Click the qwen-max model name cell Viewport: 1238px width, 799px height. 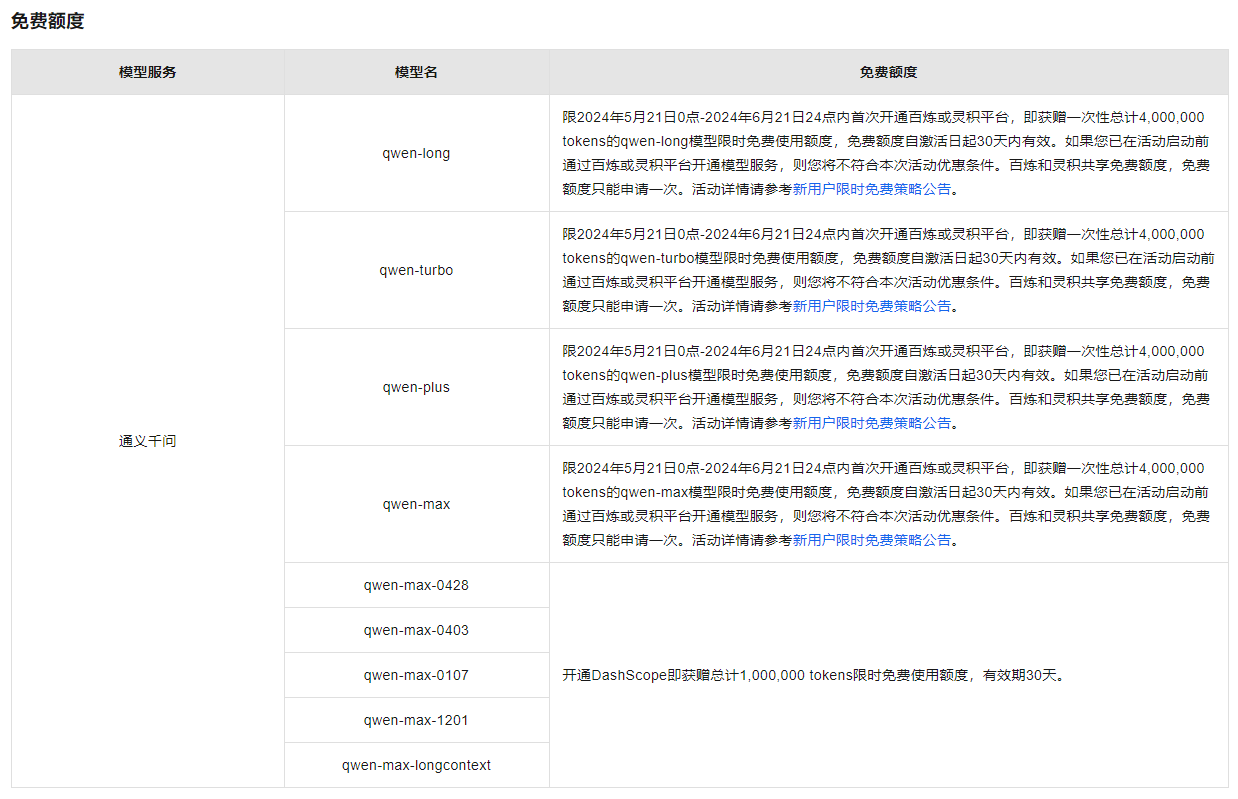pyautogui.click(x=416, y=504)
